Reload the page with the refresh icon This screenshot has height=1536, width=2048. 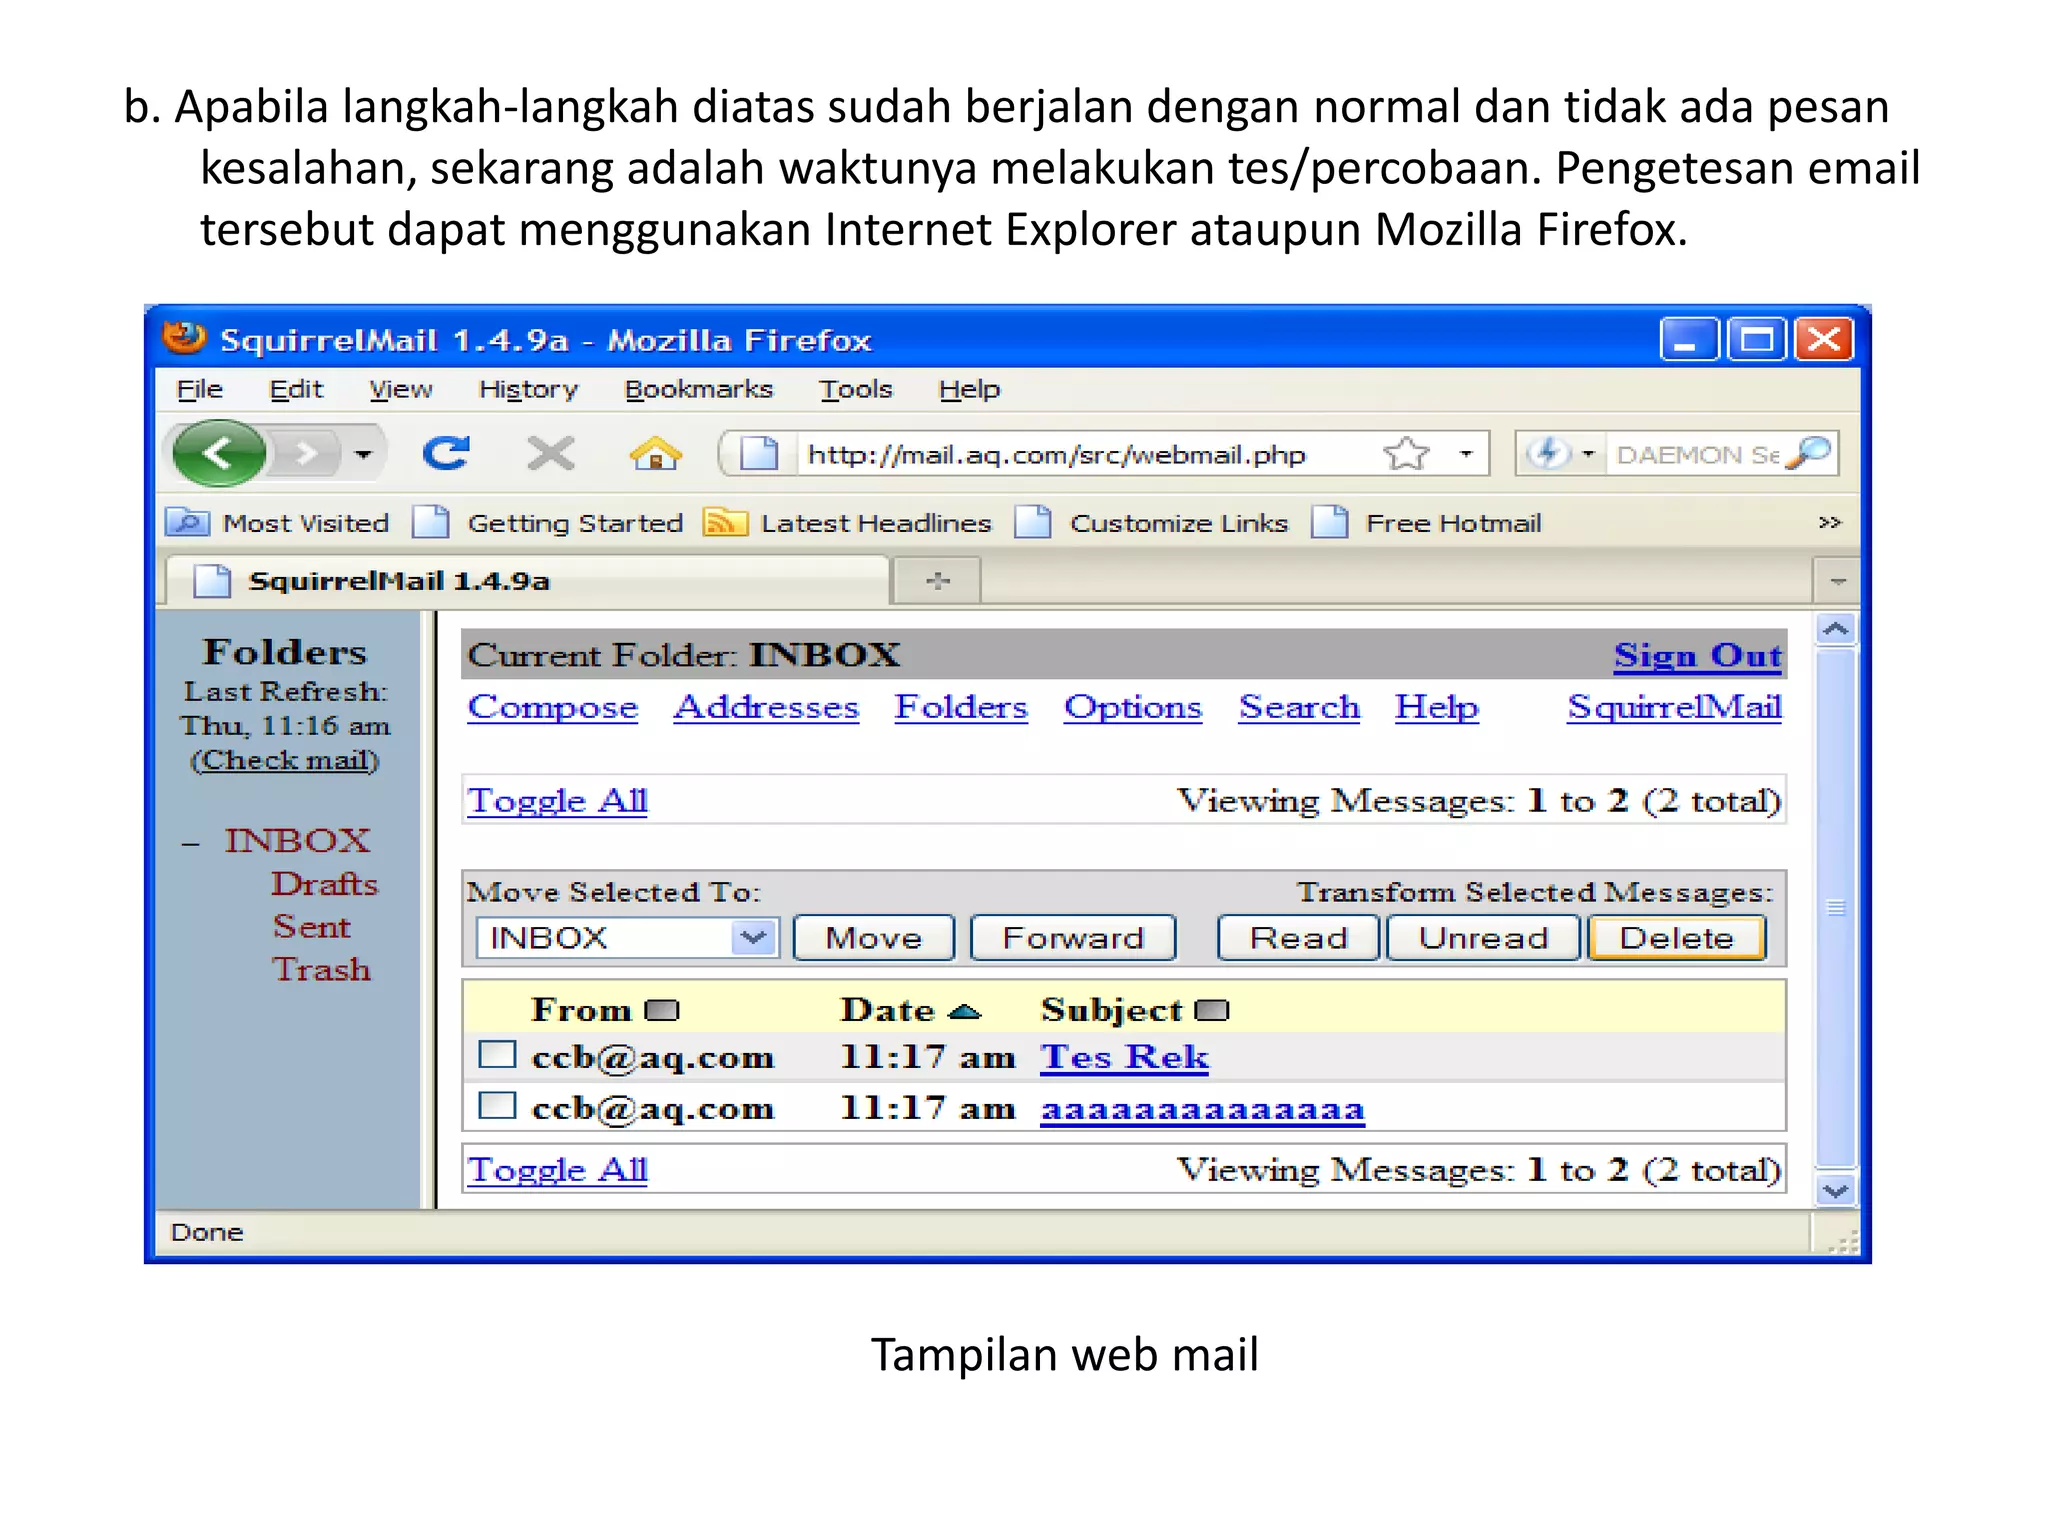tap(446, 454)
